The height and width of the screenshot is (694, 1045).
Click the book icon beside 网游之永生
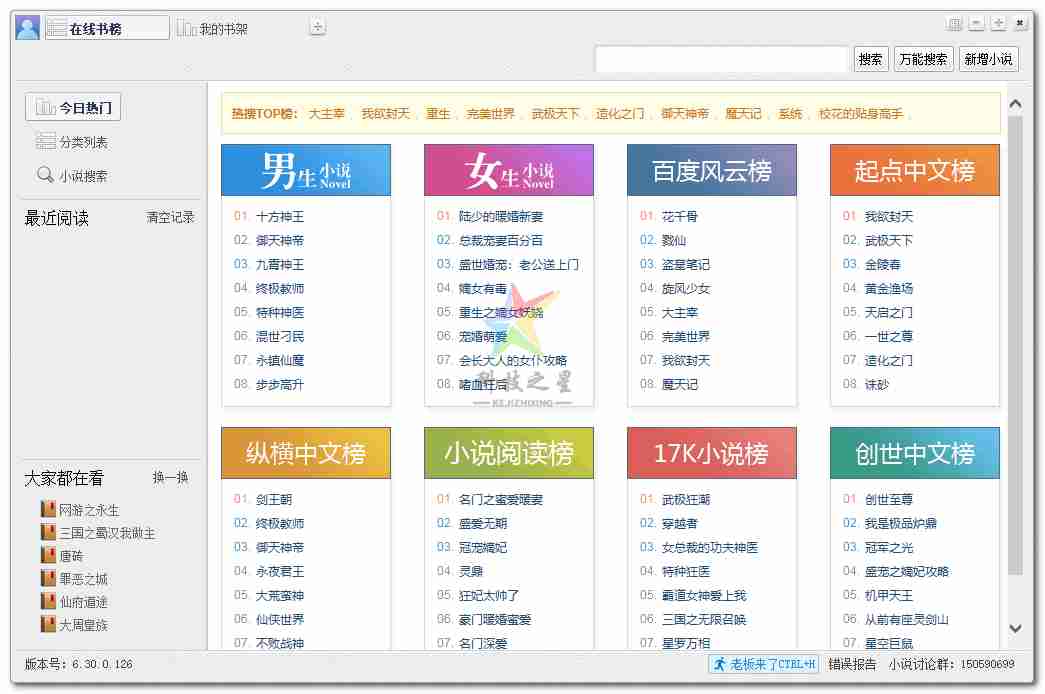48,510
